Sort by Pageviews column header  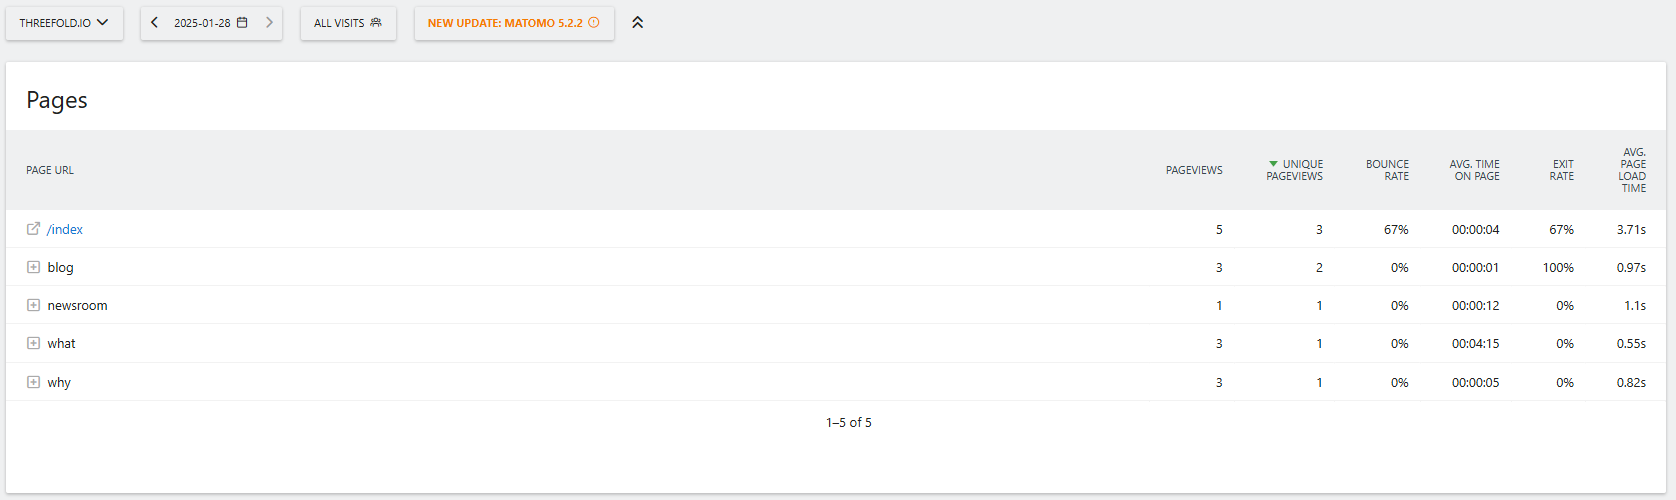1194,170
